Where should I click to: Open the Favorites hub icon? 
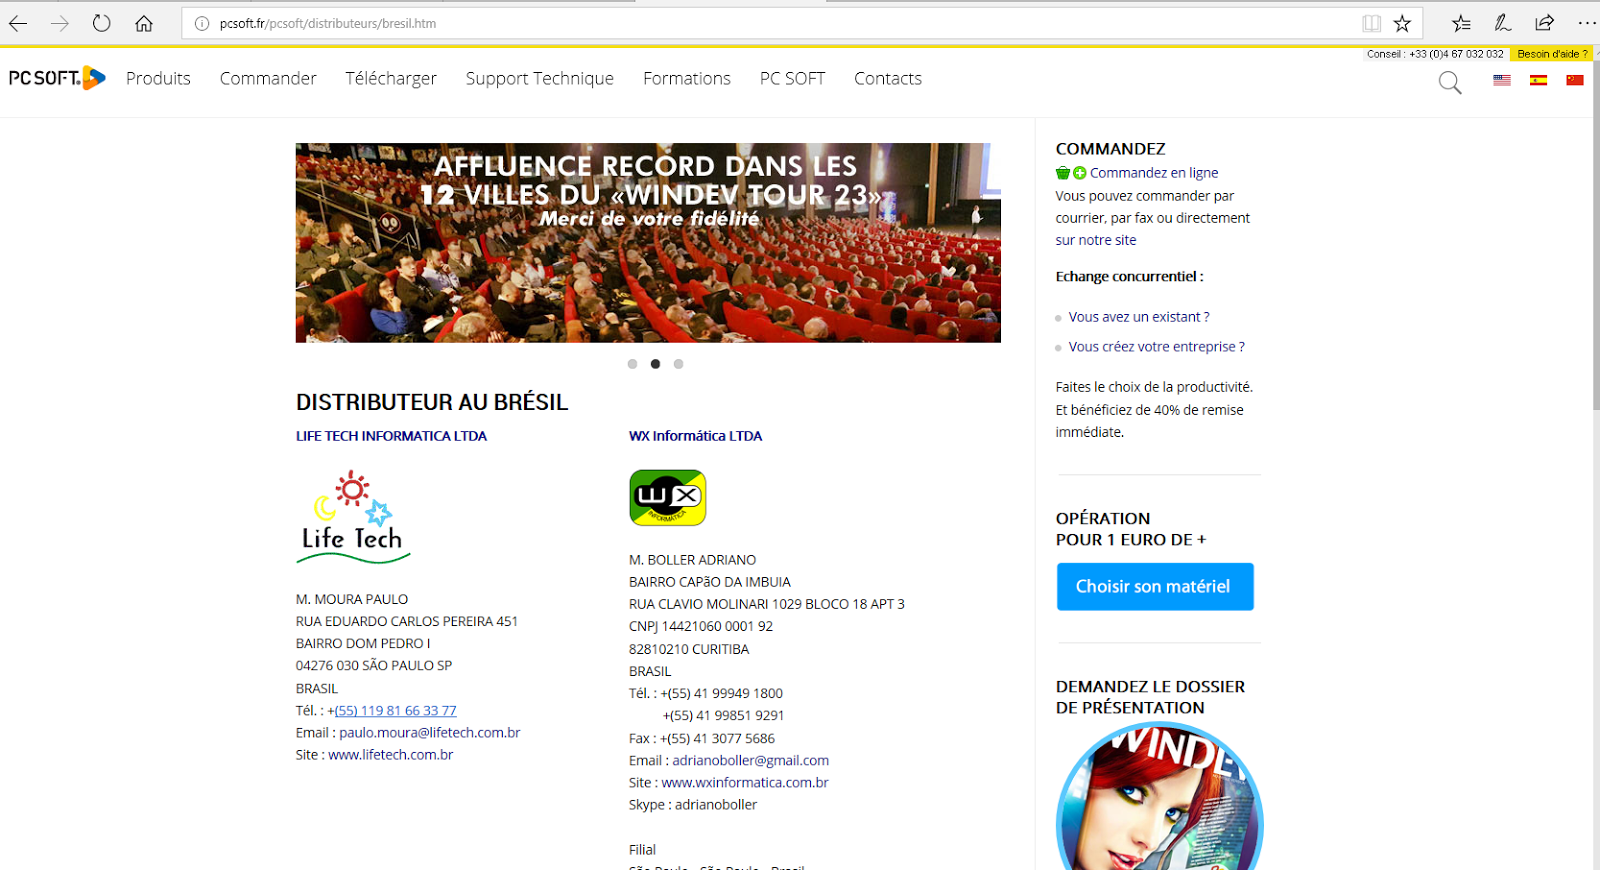(1461, 23)
